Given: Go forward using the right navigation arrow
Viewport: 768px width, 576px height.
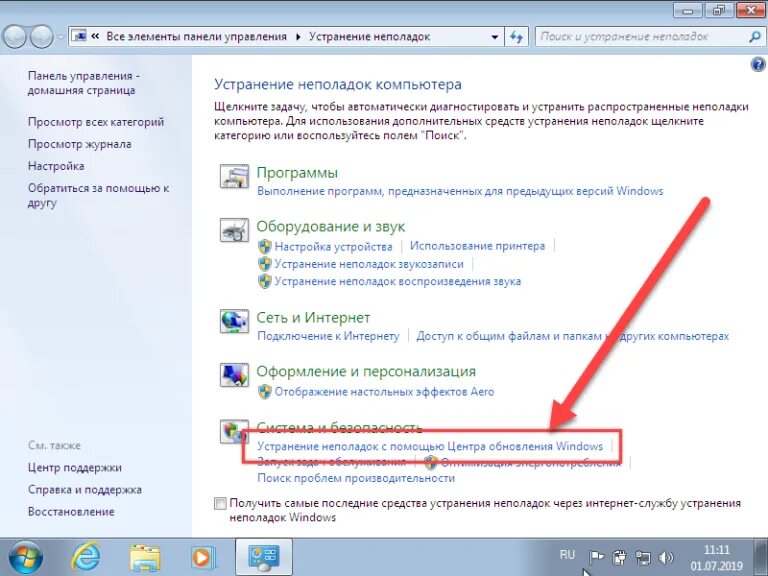Looking at the screenshot, I should pos(42,37).
